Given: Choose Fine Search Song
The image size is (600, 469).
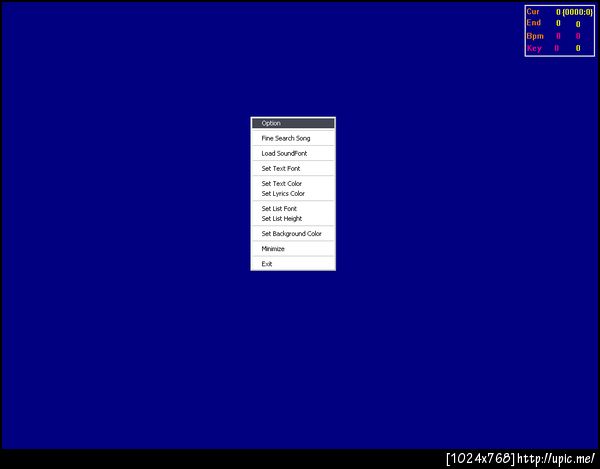Looking at the screenshot, I should pyautogui.click(x=293, y=138).
